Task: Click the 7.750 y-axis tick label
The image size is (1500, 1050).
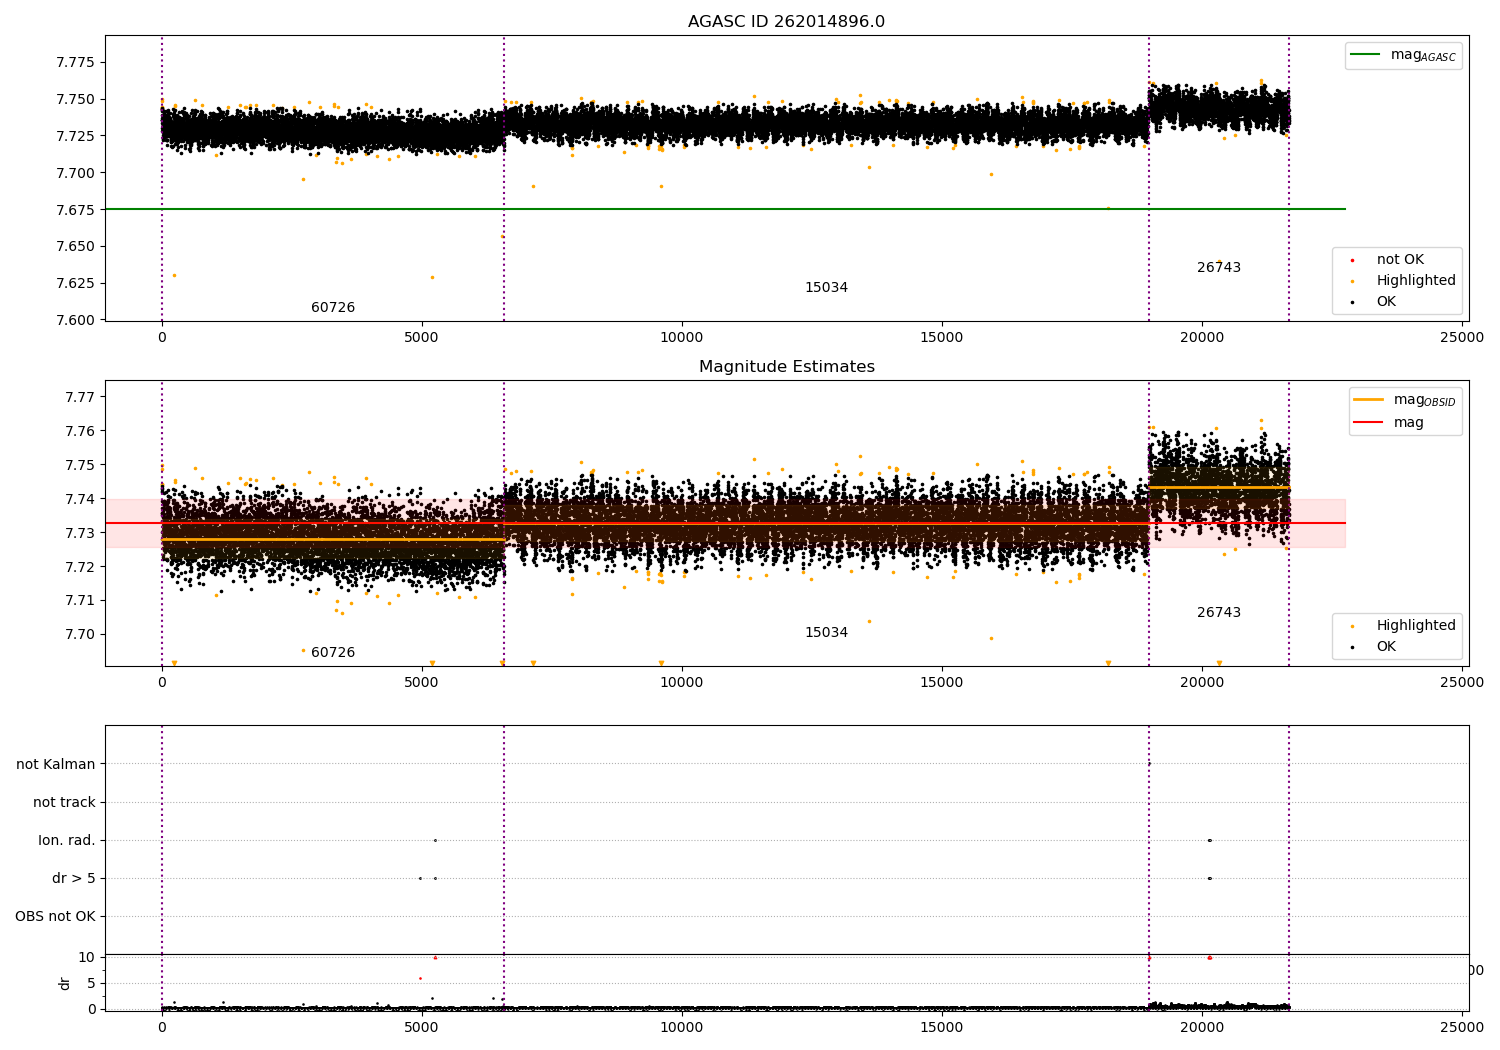Action: tap(76, 100)
